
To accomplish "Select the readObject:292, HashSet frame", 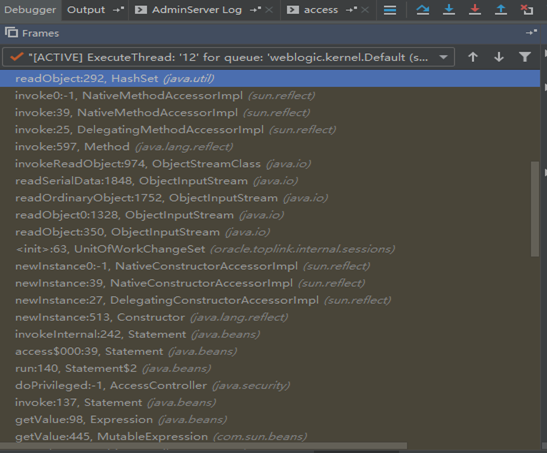I will pyautogui.click(x=270, y=78).
